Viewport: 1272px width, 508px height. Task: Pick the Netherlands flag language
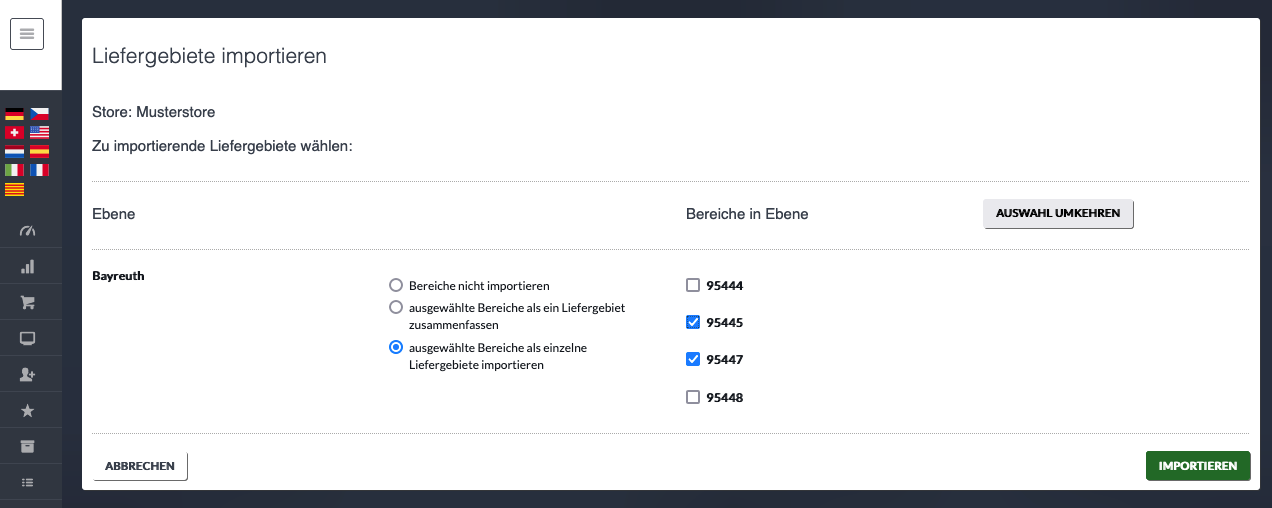[14, 152]
